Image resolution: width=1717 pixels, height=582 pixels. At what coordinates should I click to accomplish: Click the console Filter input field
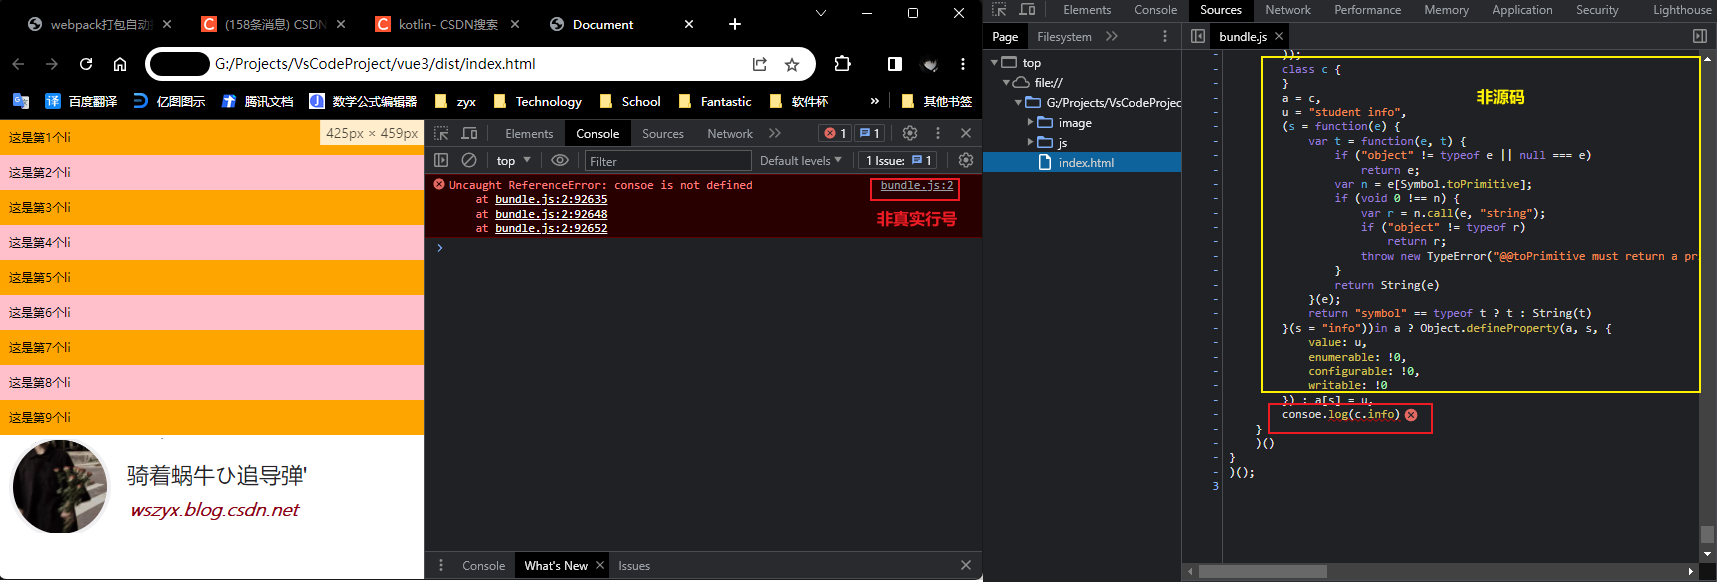pyautogui.click(x=668, y=160)
